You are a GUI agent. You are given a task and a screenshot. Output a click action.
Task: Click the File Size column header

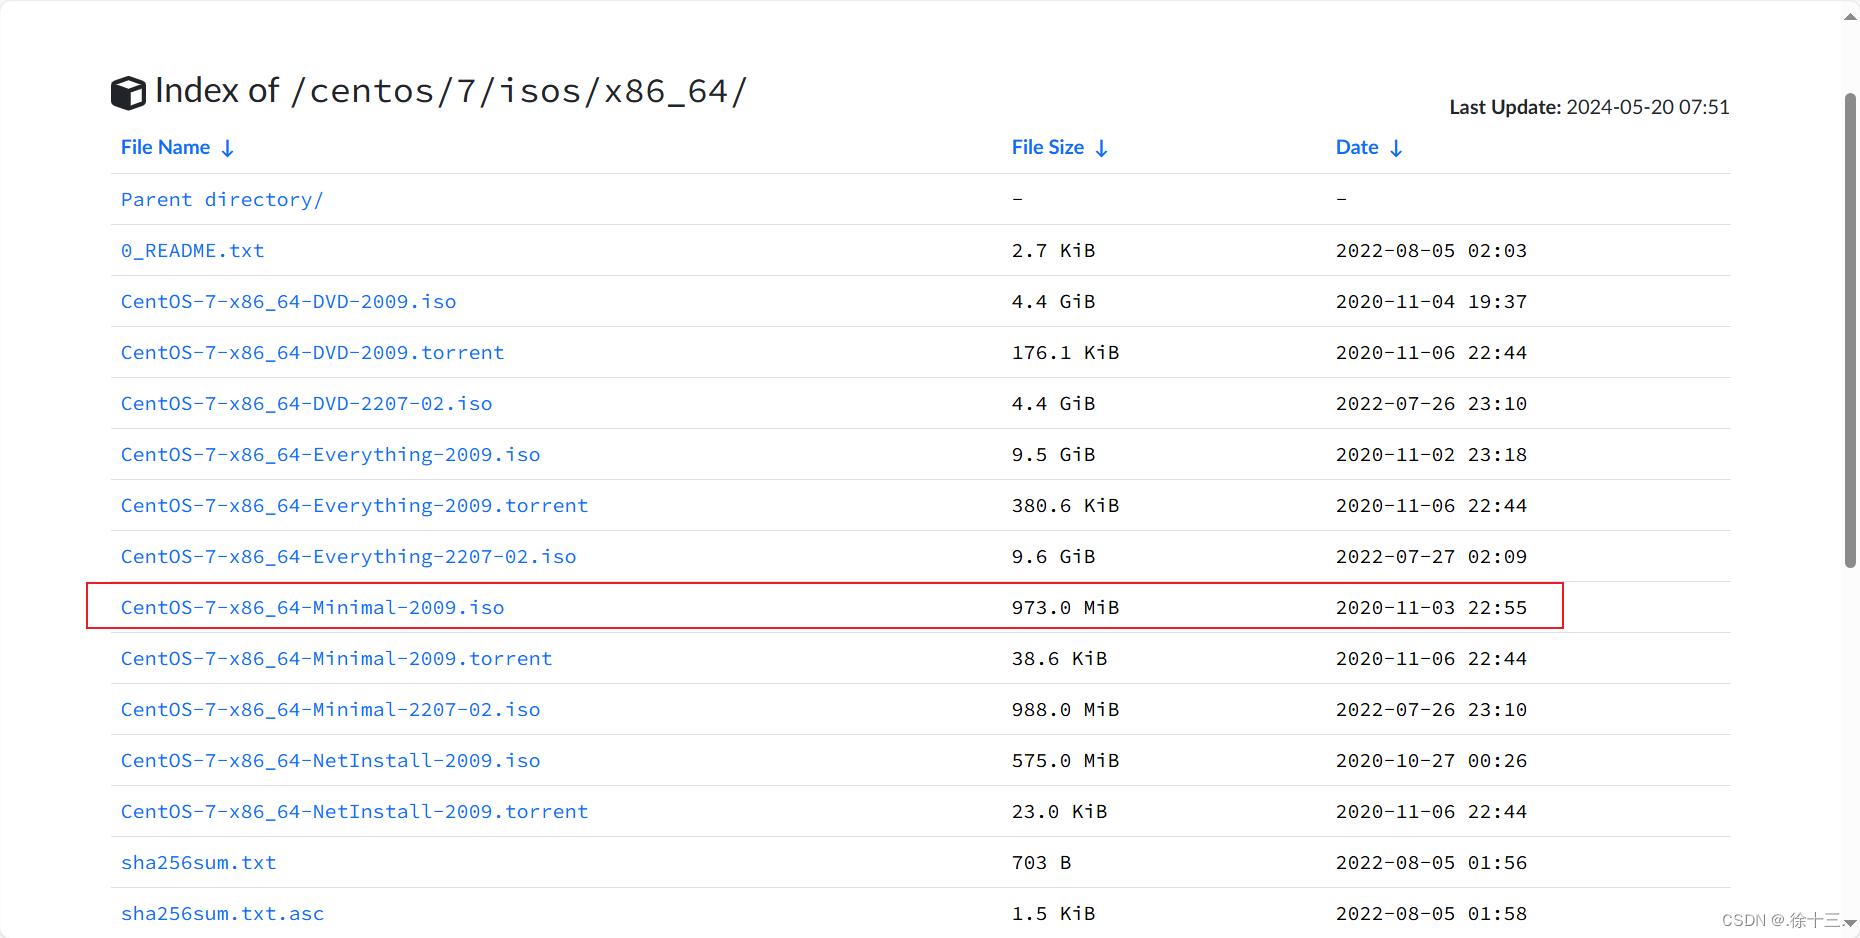[1048, 147]
